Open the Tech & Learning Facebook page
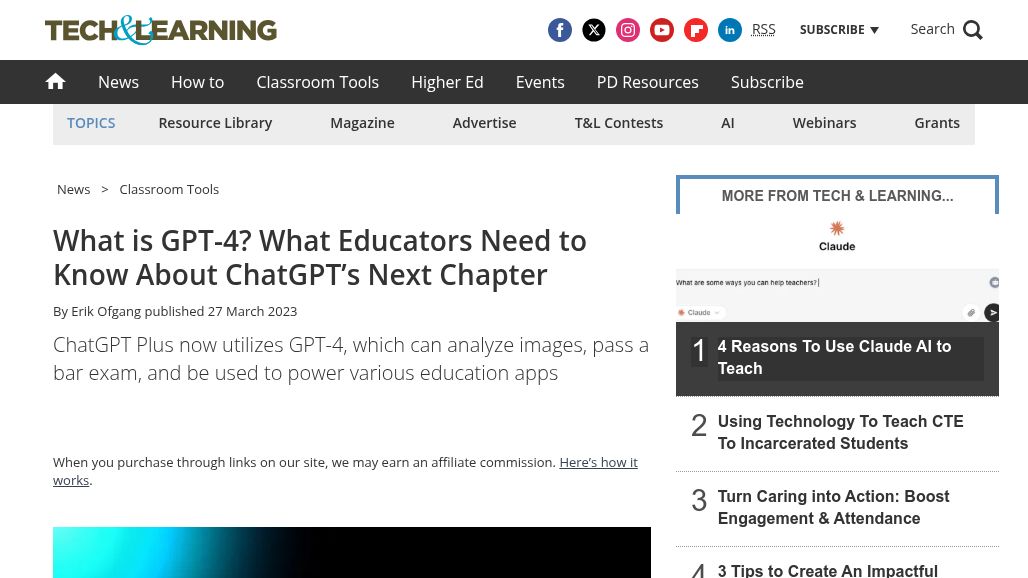Image resolution: width=1028 pixels, height=578 pixels. click(x=559, y=30)
